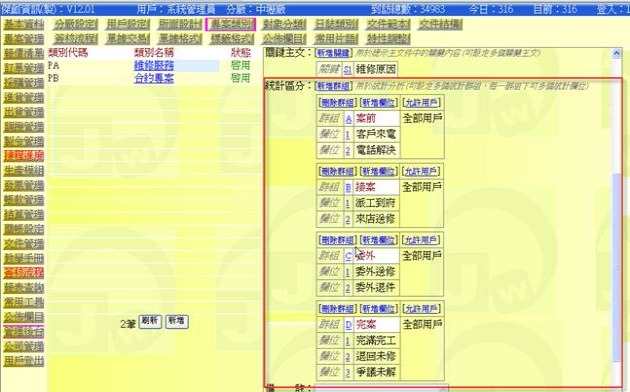
Task: Click the 案前 group name field
Action: tap(376, 118)
